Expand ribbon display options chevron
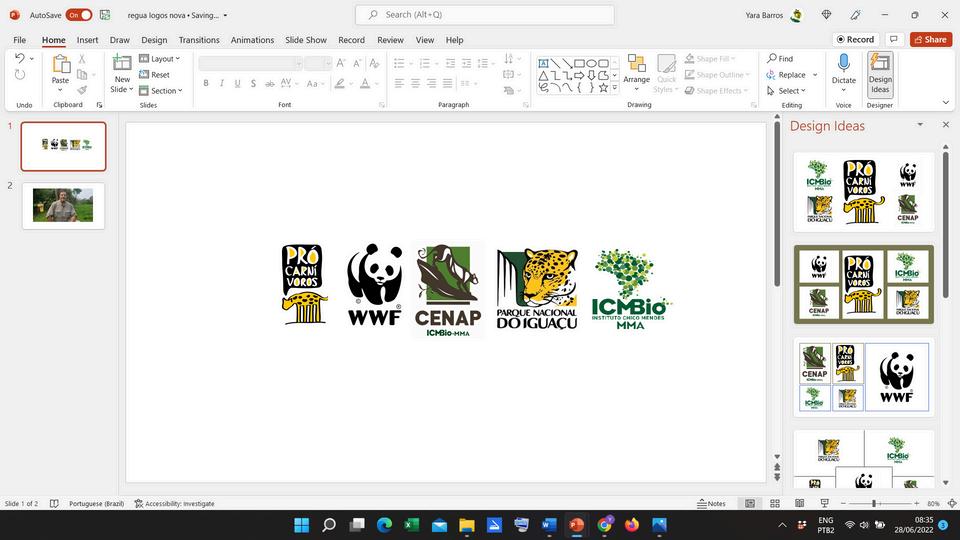This screenshot has width=960, height=540. click(945, 102)
